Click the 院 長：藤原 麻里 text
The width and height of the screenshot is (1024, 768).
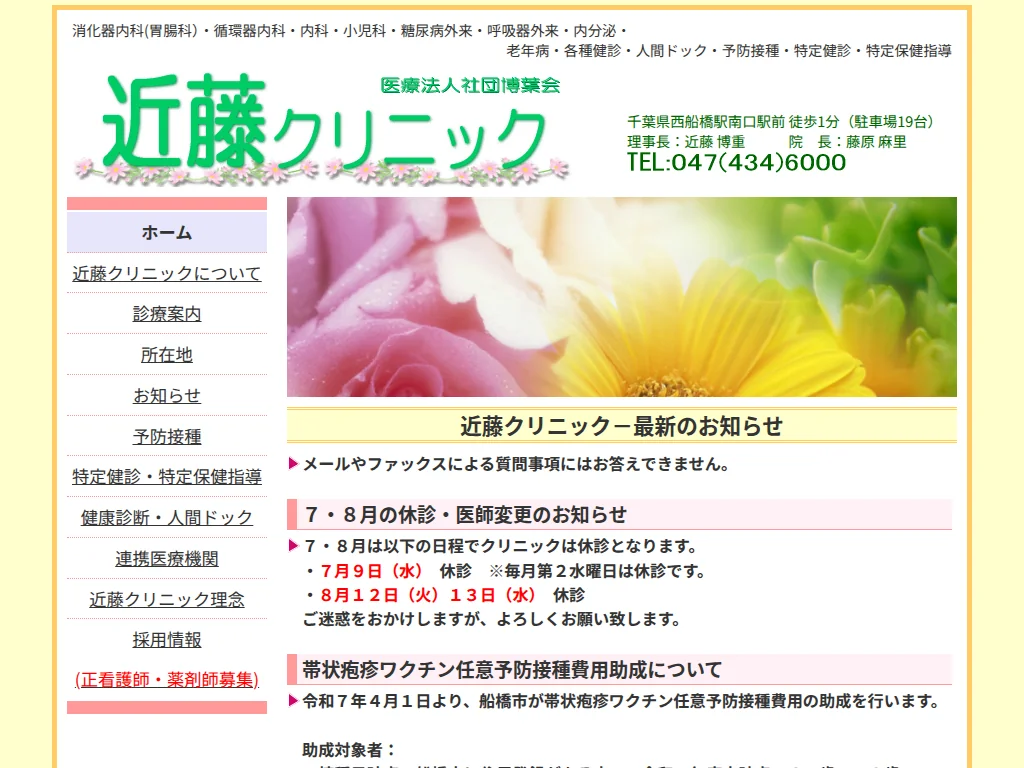click(848, 142)
